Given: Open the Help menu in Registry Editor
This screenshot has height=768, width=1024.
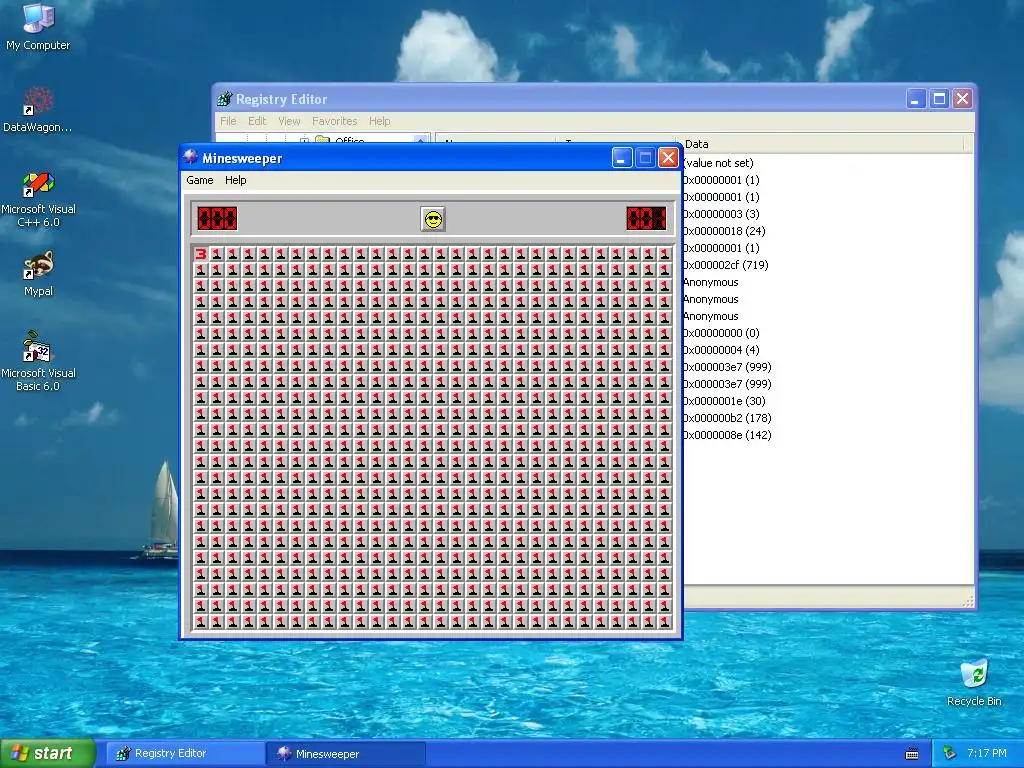Looking at the screenshot, I should click(379, 121).
